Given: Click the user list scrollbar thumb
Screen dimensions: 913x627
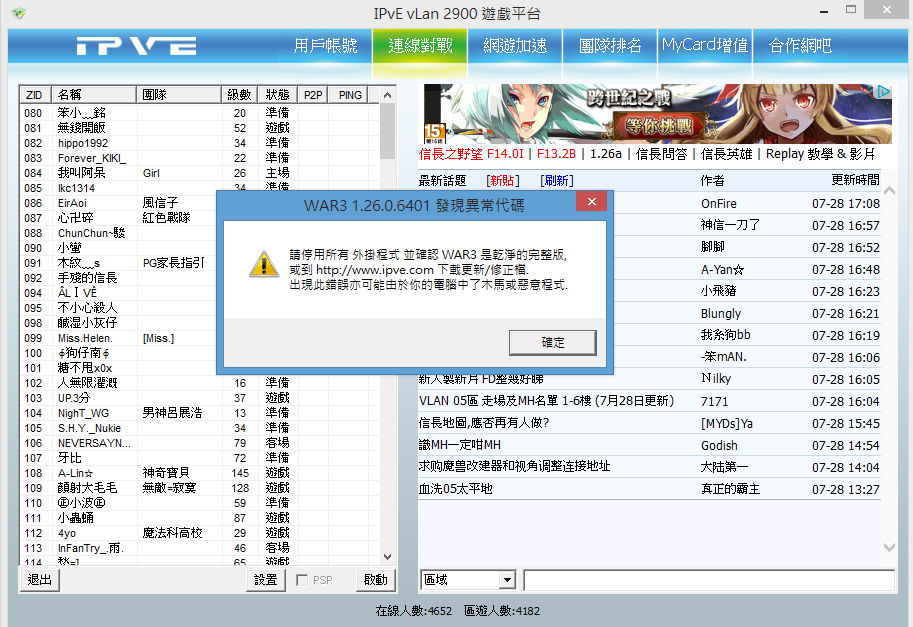Looking at the screenshot, I should pos(388,131).
